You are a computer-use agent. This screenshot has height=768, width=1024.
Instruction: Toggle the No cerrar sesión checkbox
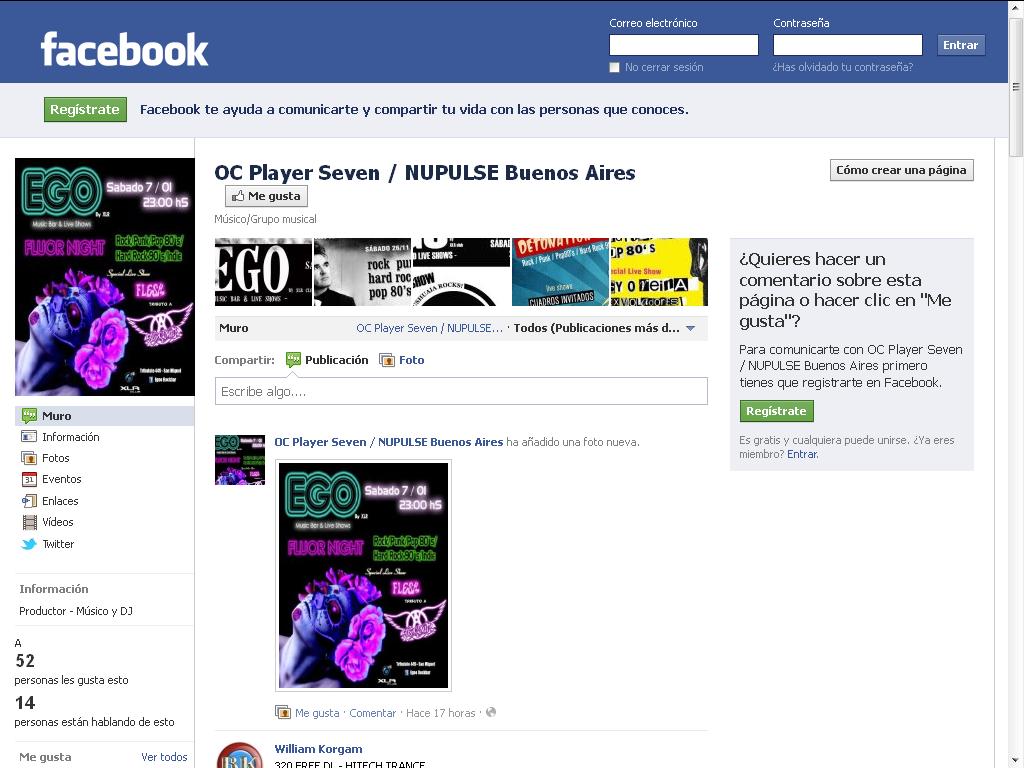(x=614, y=67)
